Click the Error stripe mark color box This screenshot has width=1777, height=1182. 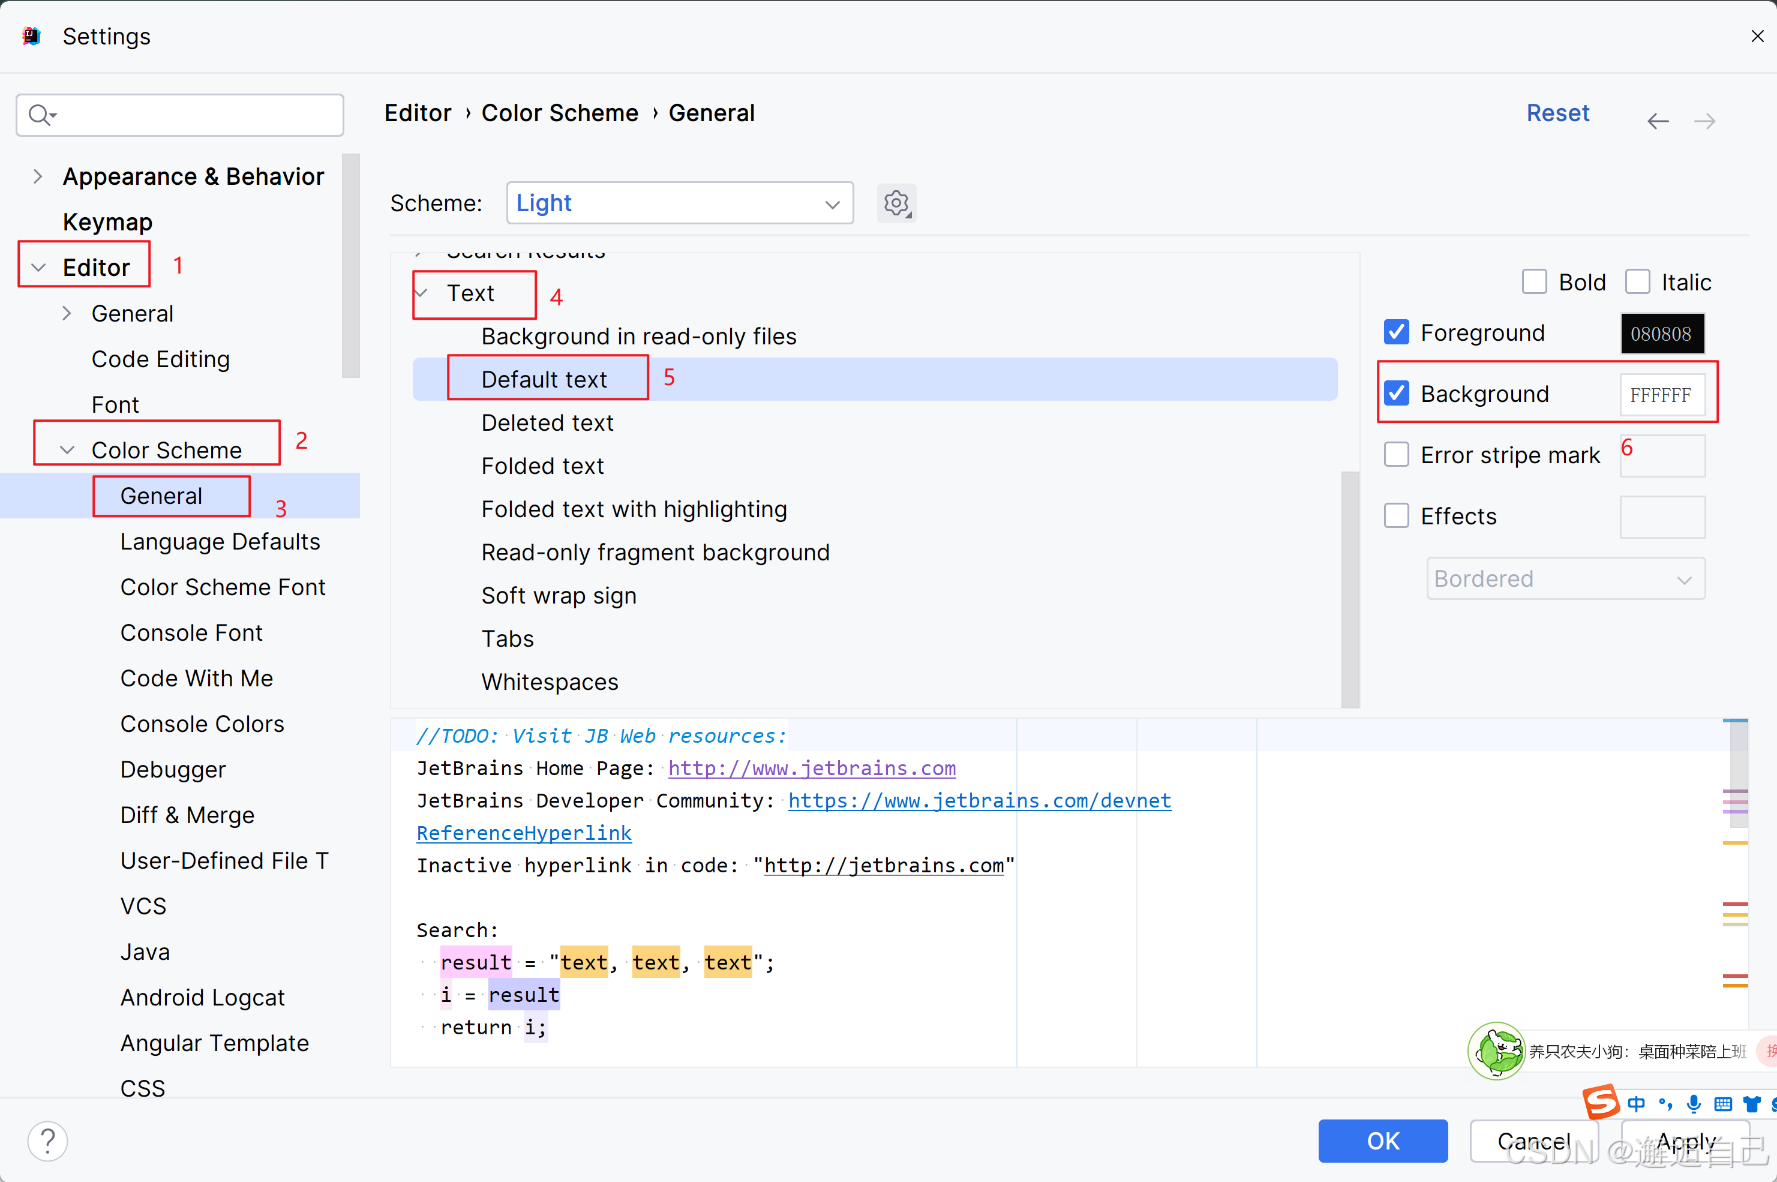pyautogui.click(x=1662, y=456)
